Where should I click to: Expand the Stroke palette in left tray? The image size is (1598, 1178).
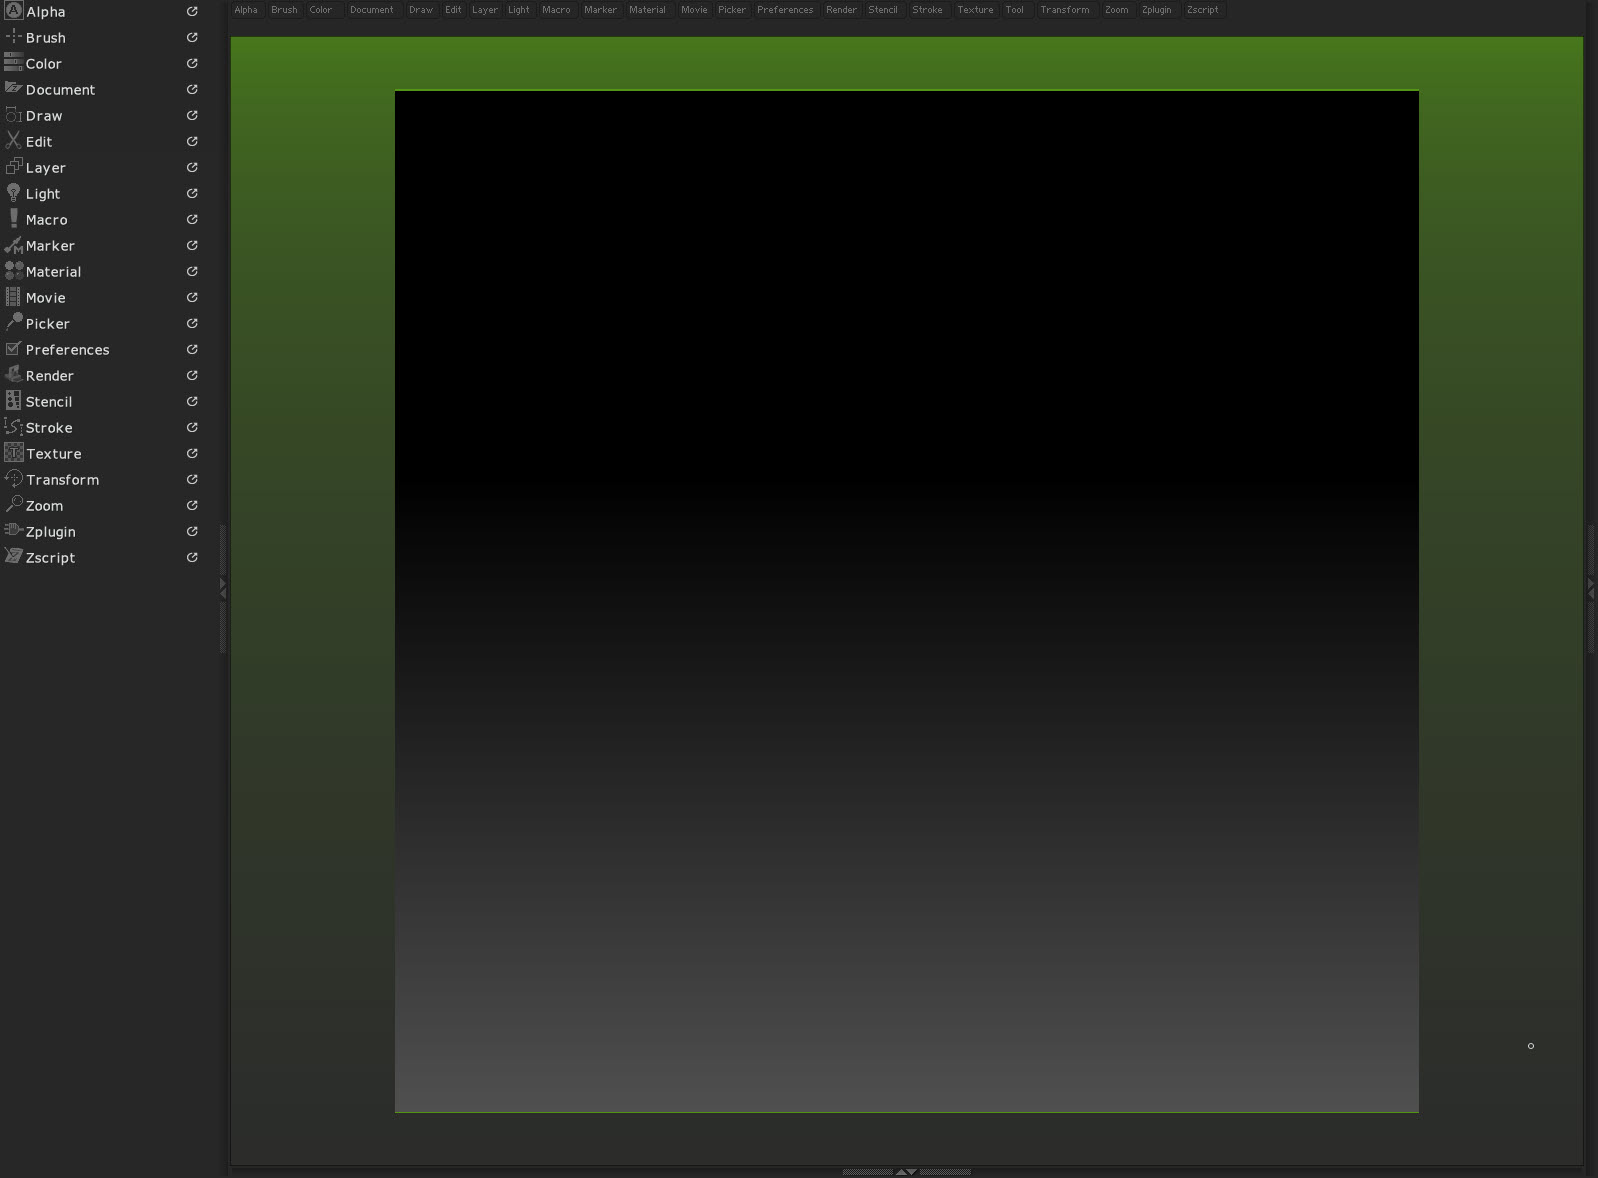pos(49,428)
